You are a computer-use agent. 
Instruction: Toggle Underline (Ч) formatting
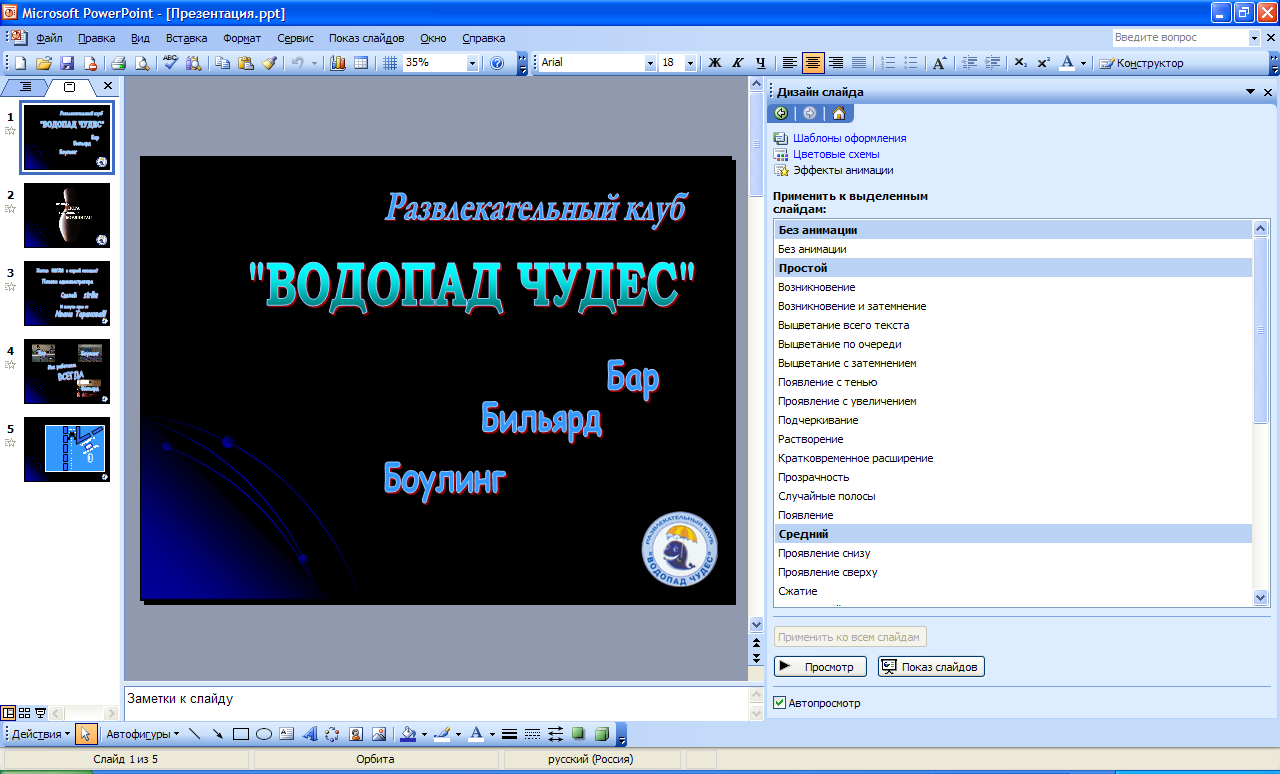click(761, 63)
